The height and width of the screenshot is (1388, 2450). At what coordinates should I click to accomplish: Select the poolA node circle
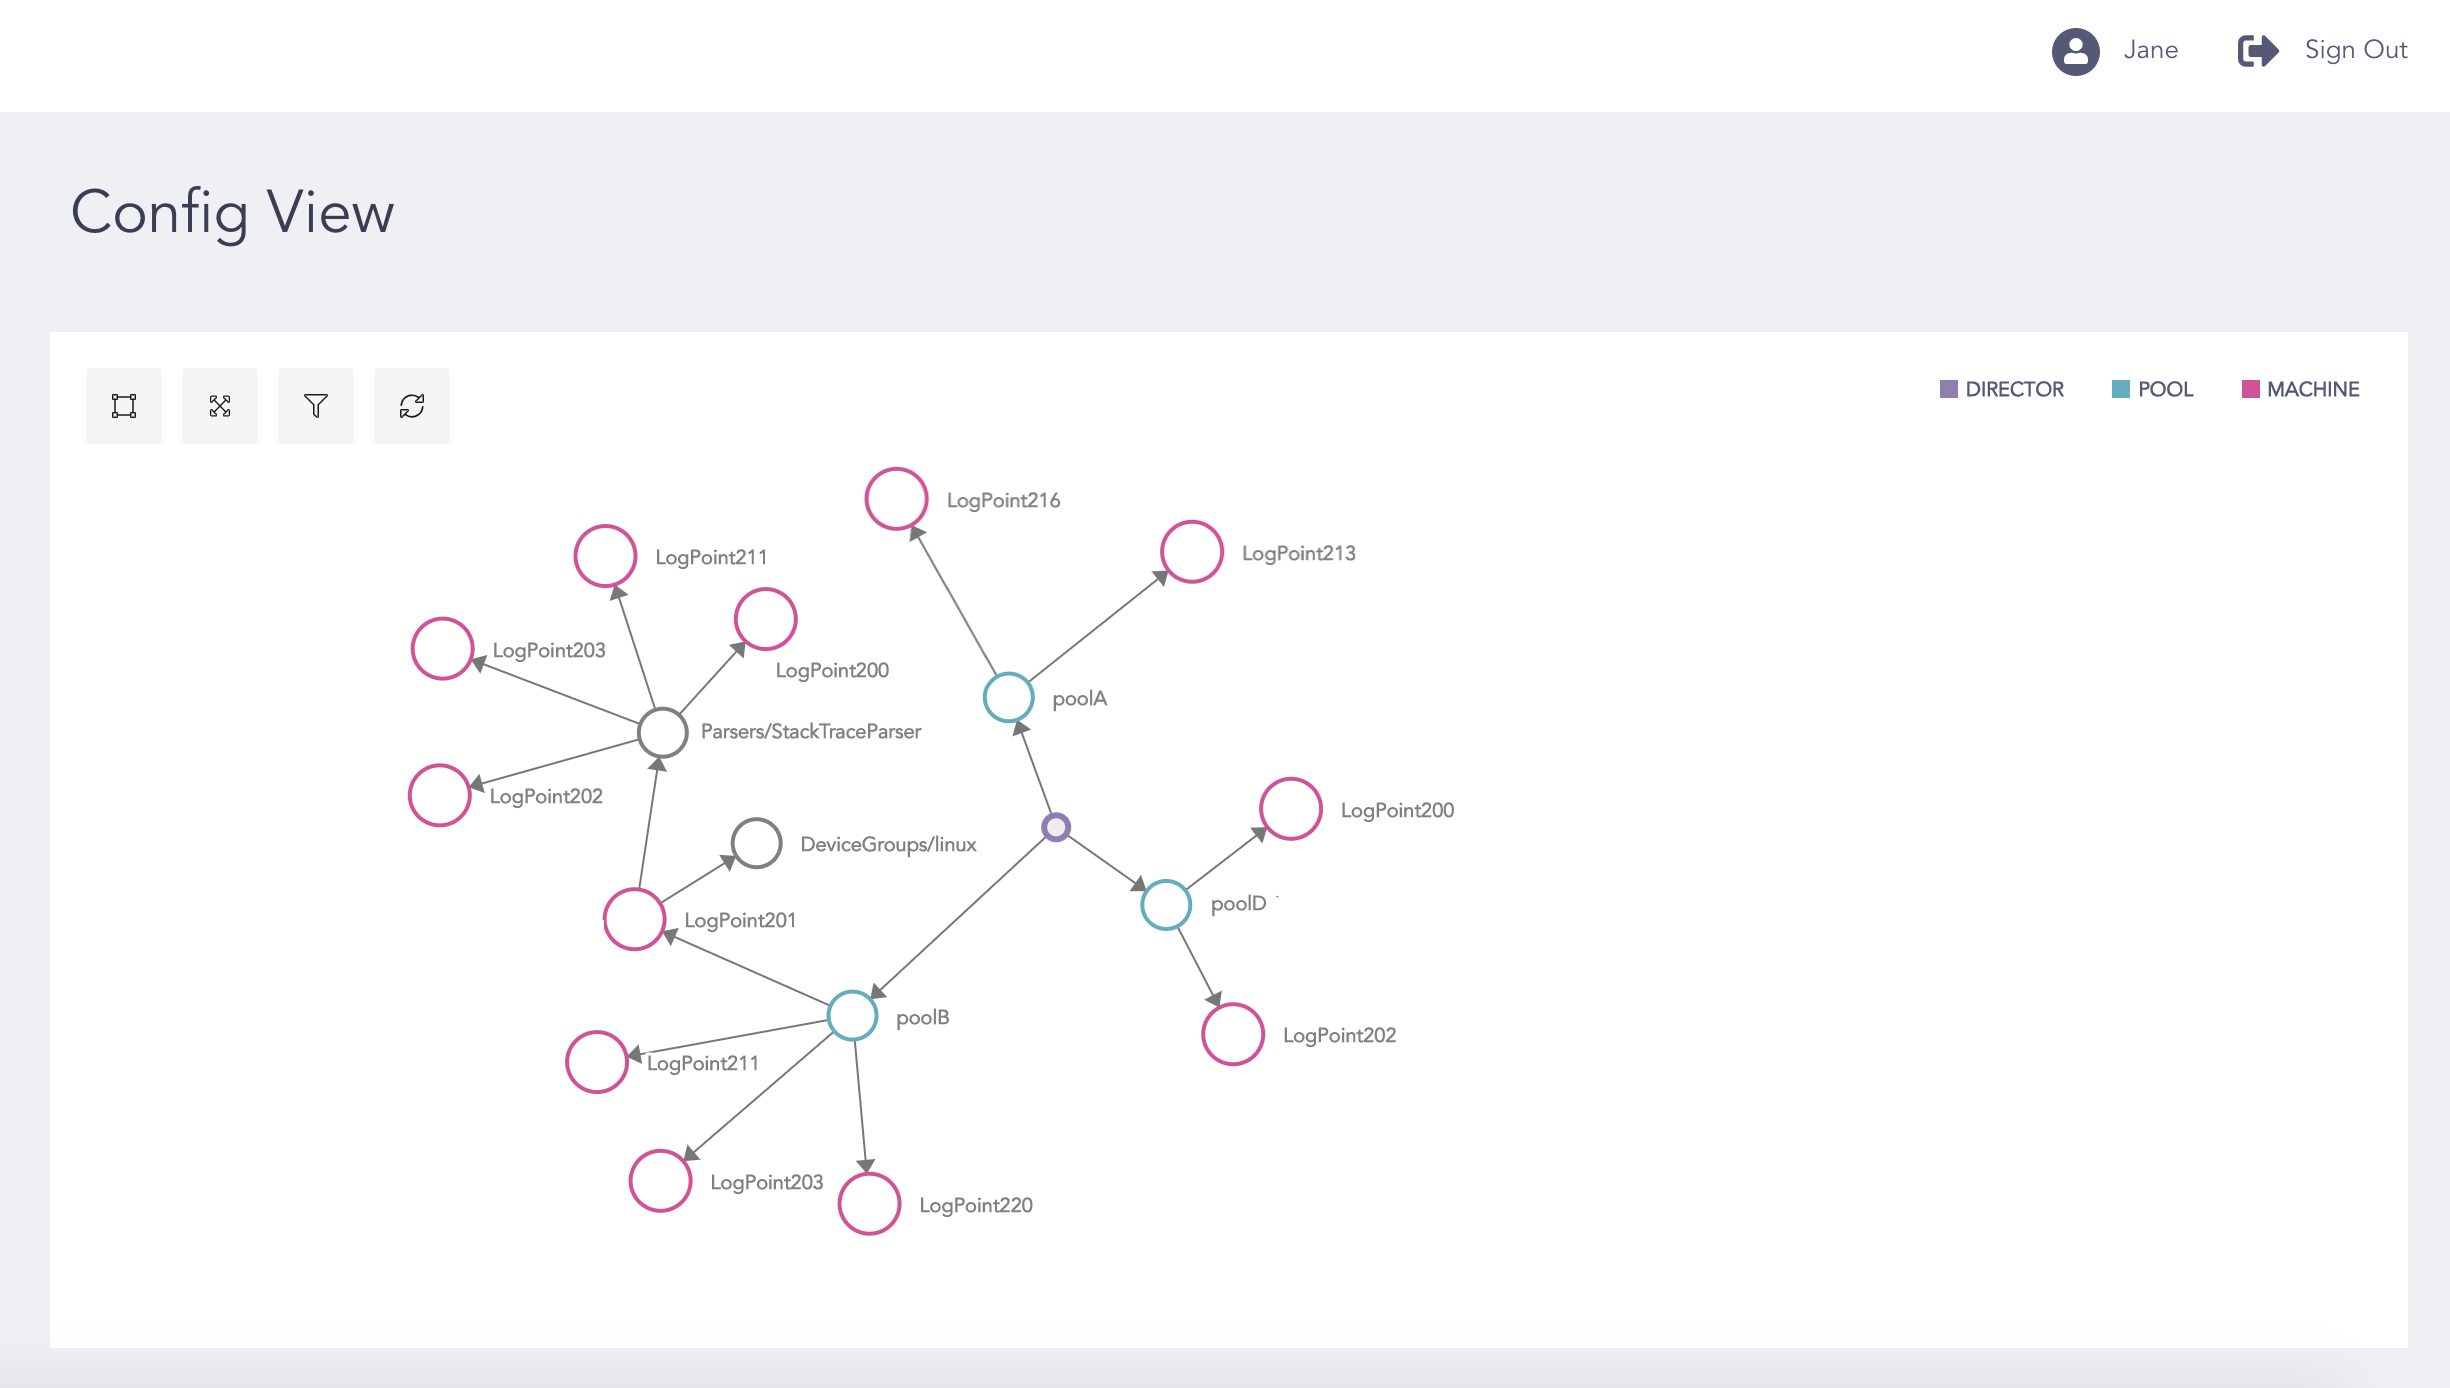tap(1008, 698)
